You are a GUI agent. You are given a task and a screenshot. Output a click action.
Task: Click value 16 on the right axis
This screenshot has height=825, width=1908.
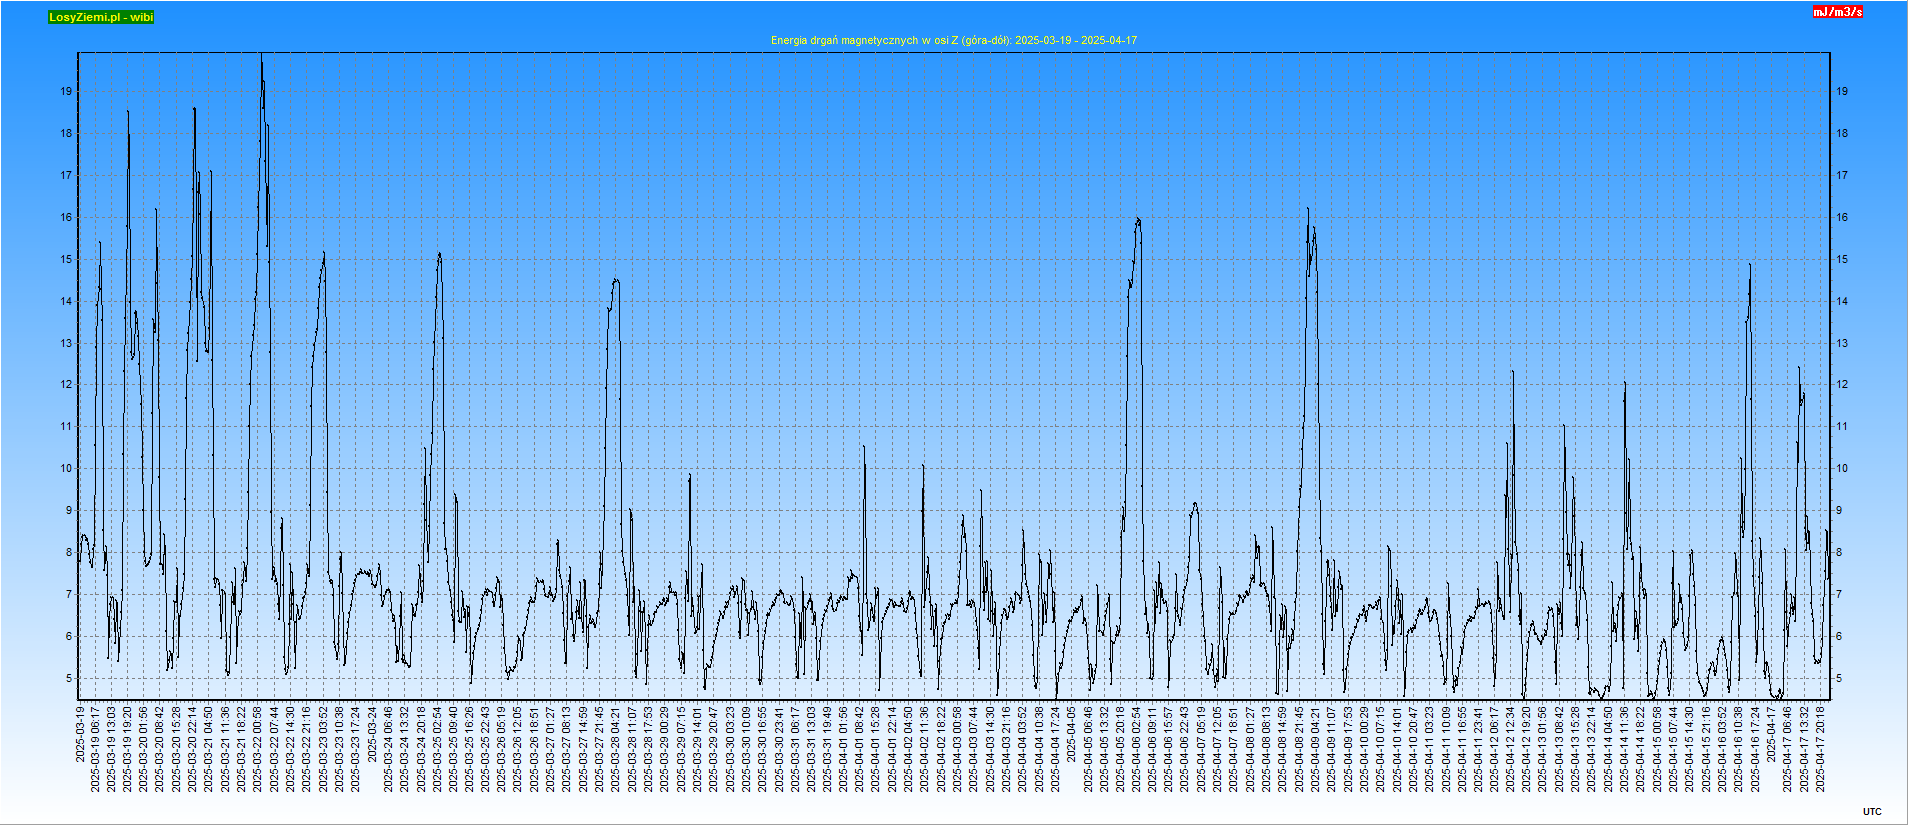[1842, 217]
